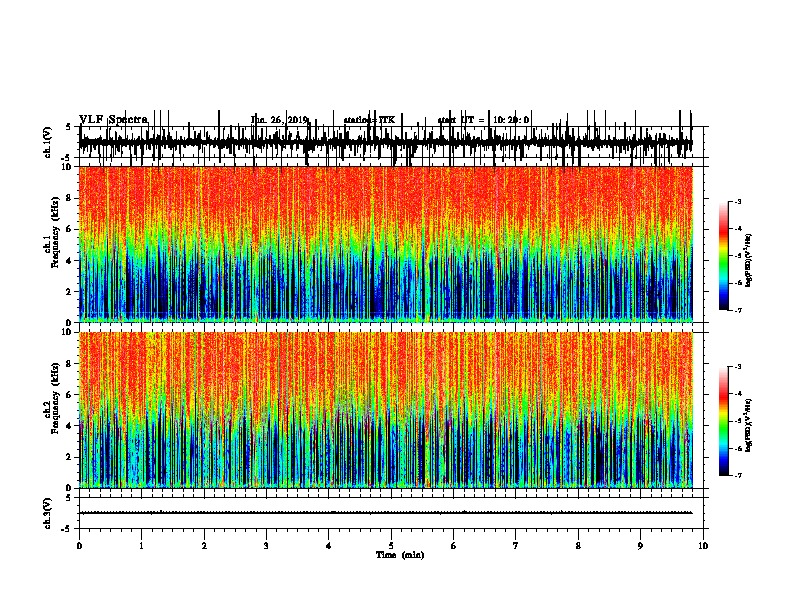The image size is (792, 612).
Task: Click the flat ch.3 voltage trace
Action: 386,513
